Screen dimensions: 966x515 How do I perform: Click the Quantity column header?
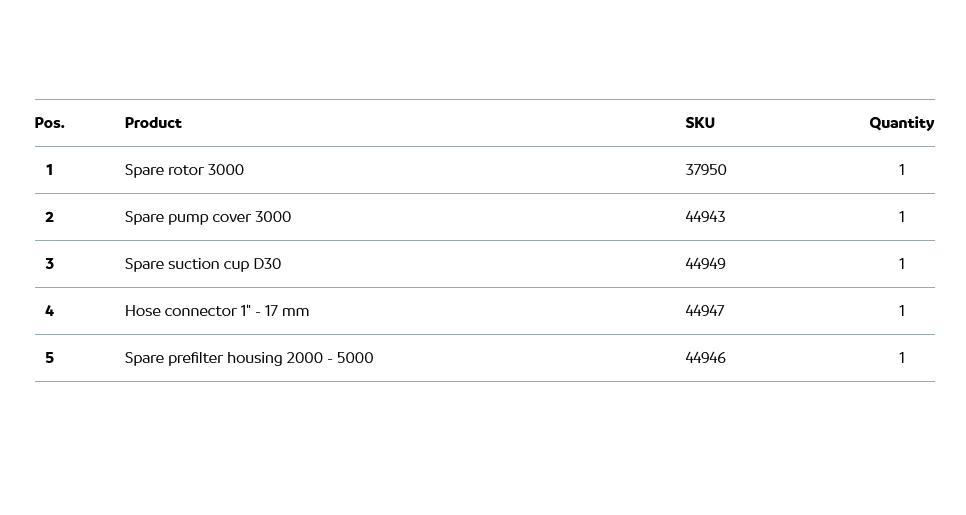(x=901, y=123)
